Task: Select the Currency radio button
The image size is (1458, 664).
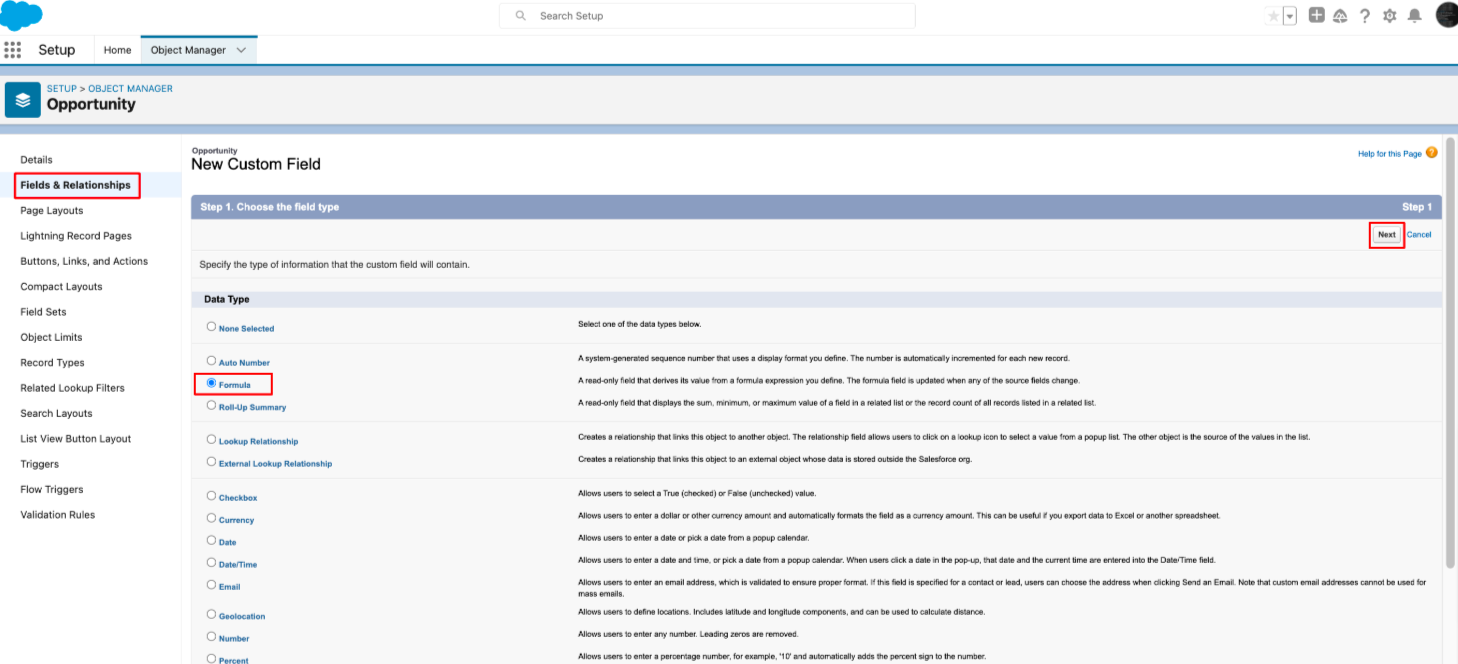Action: 211,518
